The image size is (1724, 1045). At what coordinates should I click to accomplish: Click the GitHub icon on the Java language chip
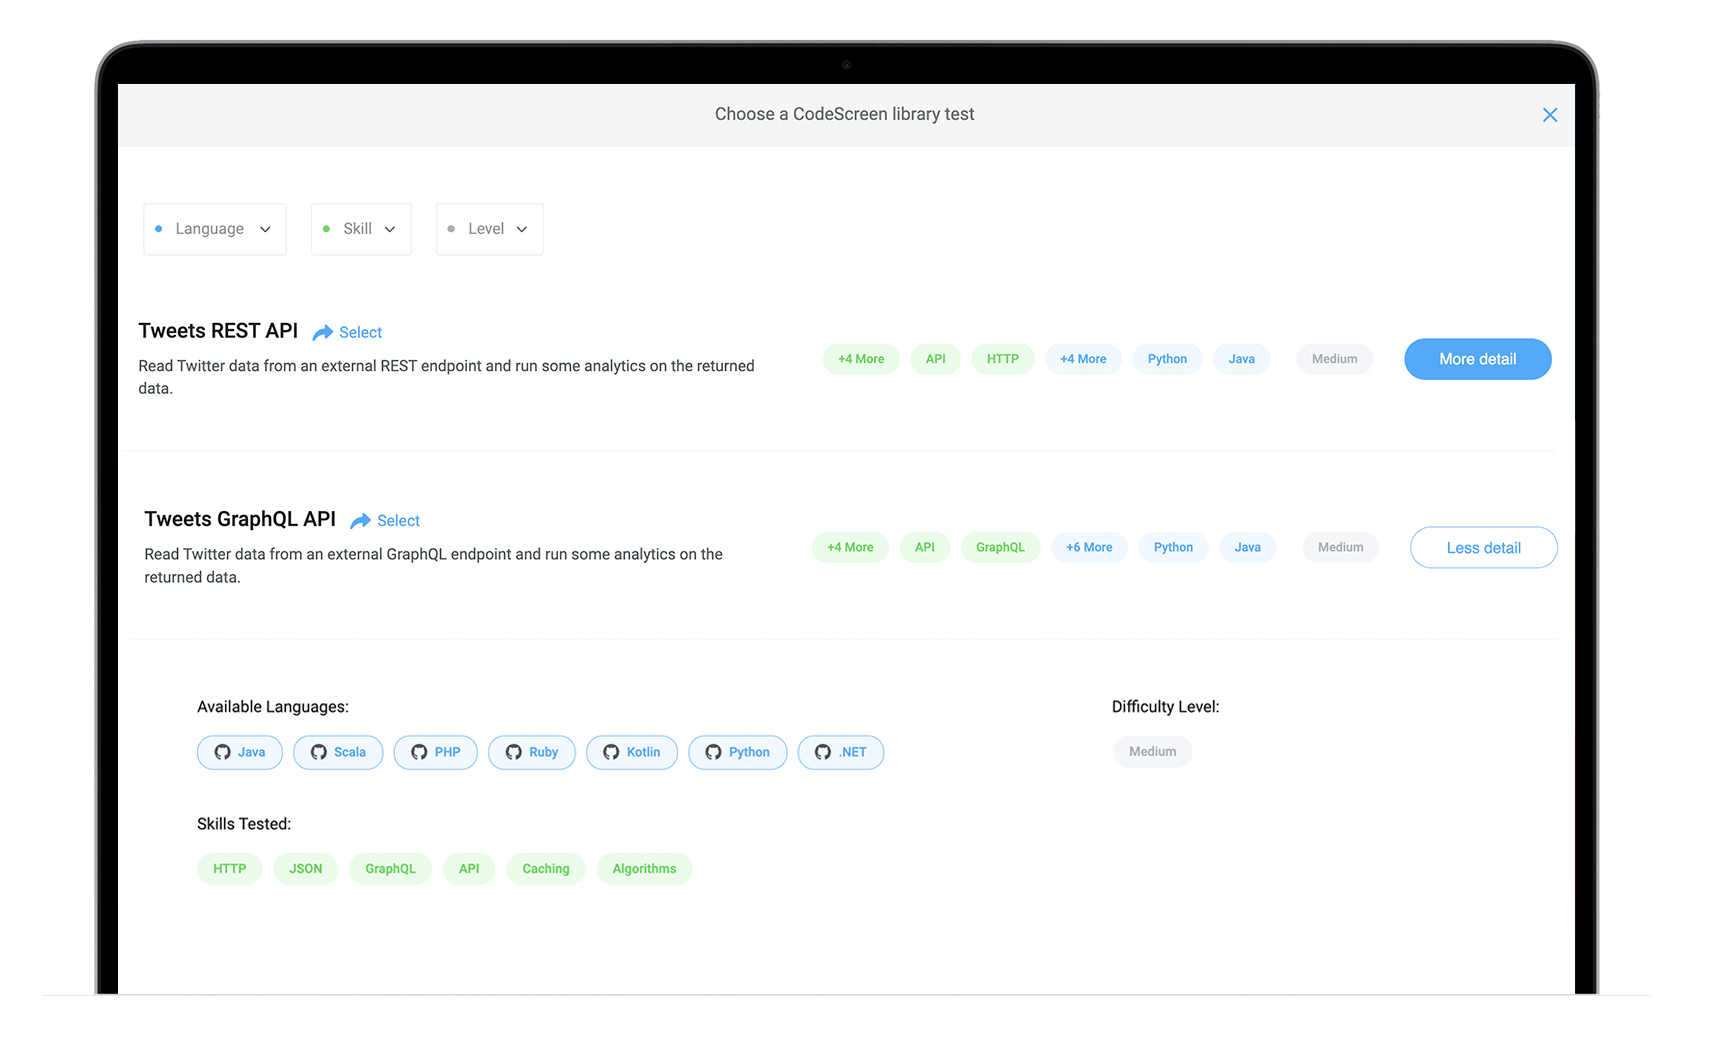(x=223, y=752)
